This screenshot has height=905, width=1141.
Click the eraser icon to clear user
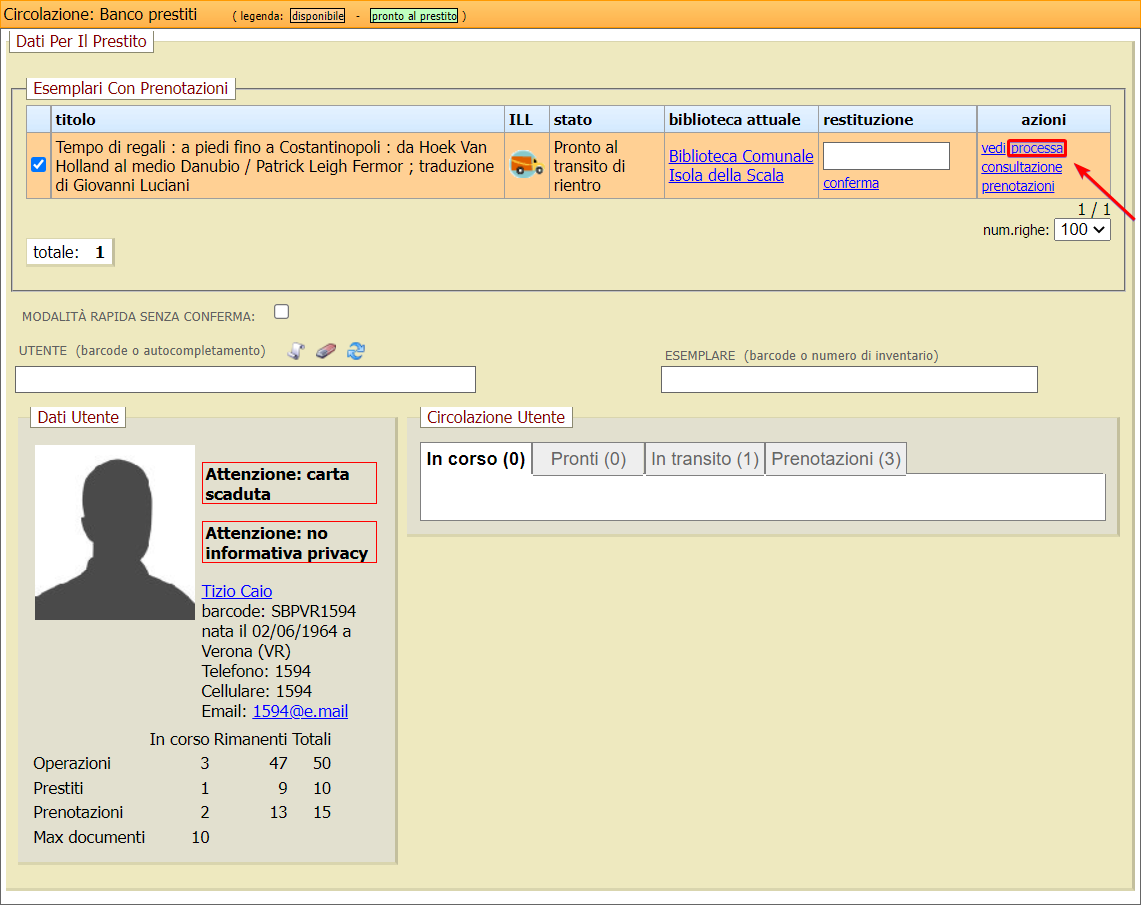click(326, 351)
